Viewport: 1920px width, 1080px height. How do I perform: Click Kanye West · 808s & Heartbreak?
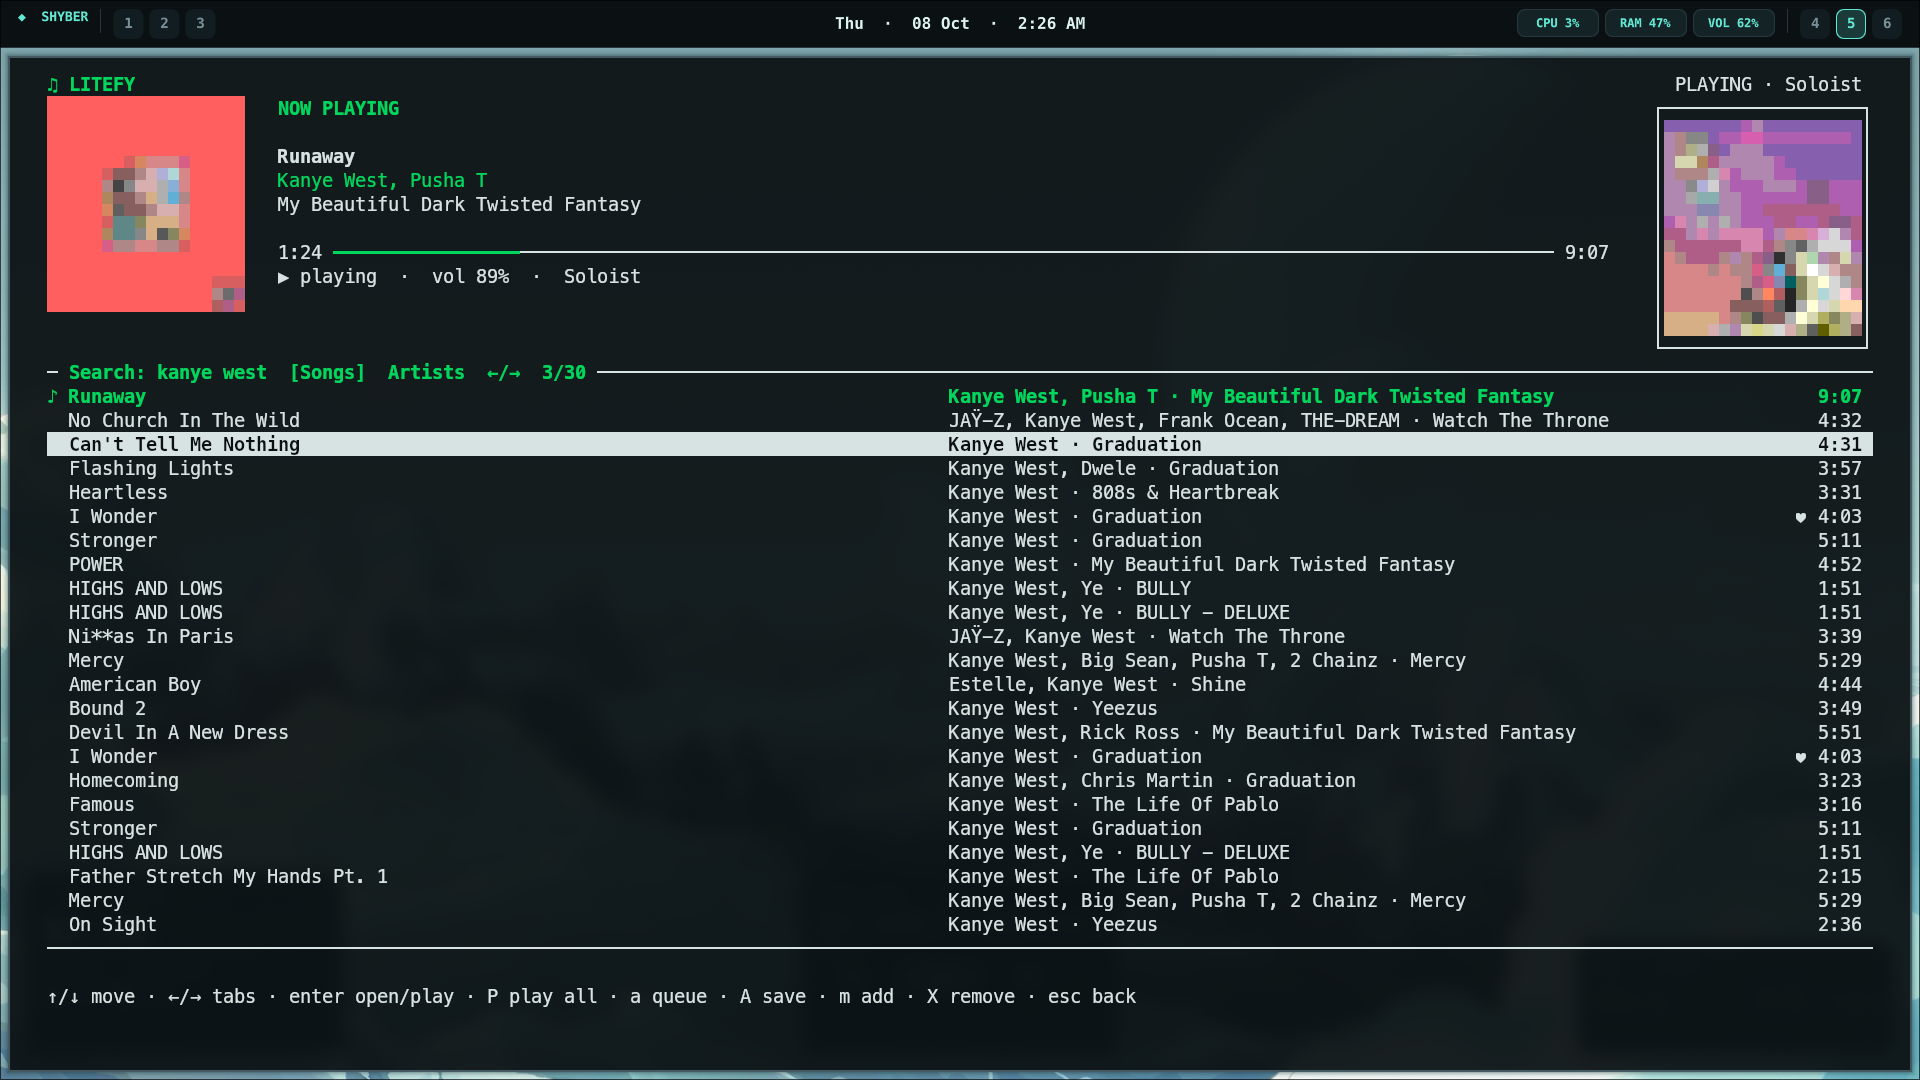(1113, 493)
